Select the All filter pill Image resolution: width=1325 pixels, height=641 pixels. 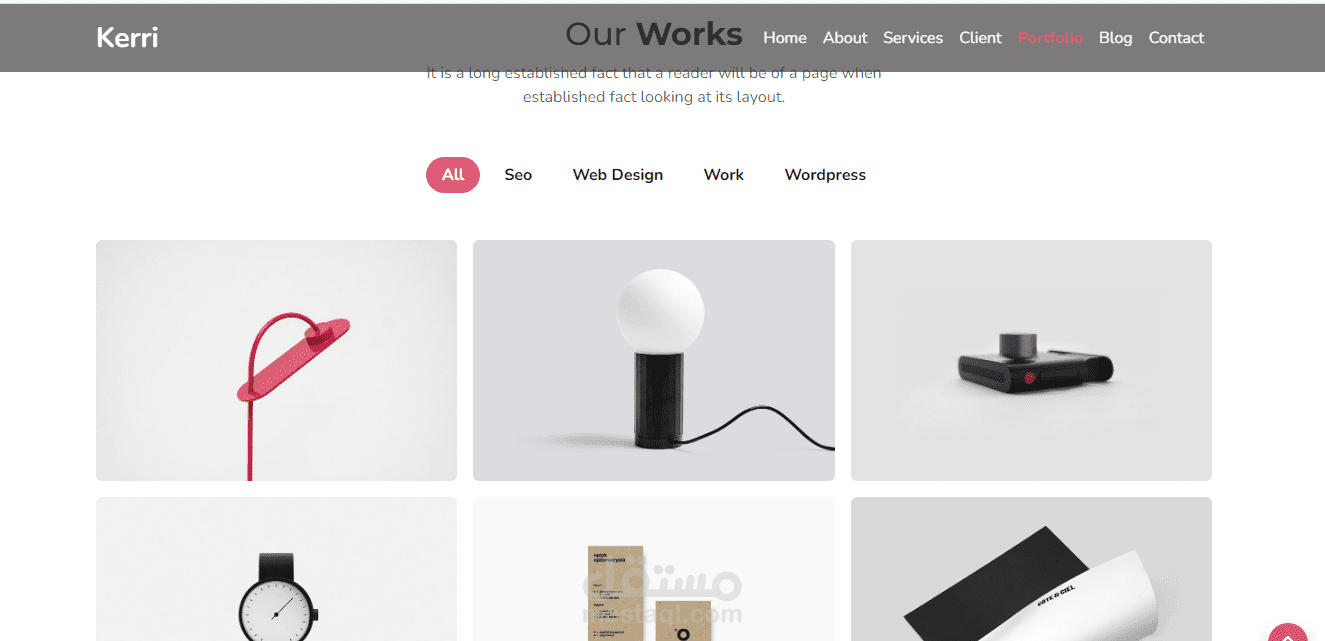coord(453,175)
